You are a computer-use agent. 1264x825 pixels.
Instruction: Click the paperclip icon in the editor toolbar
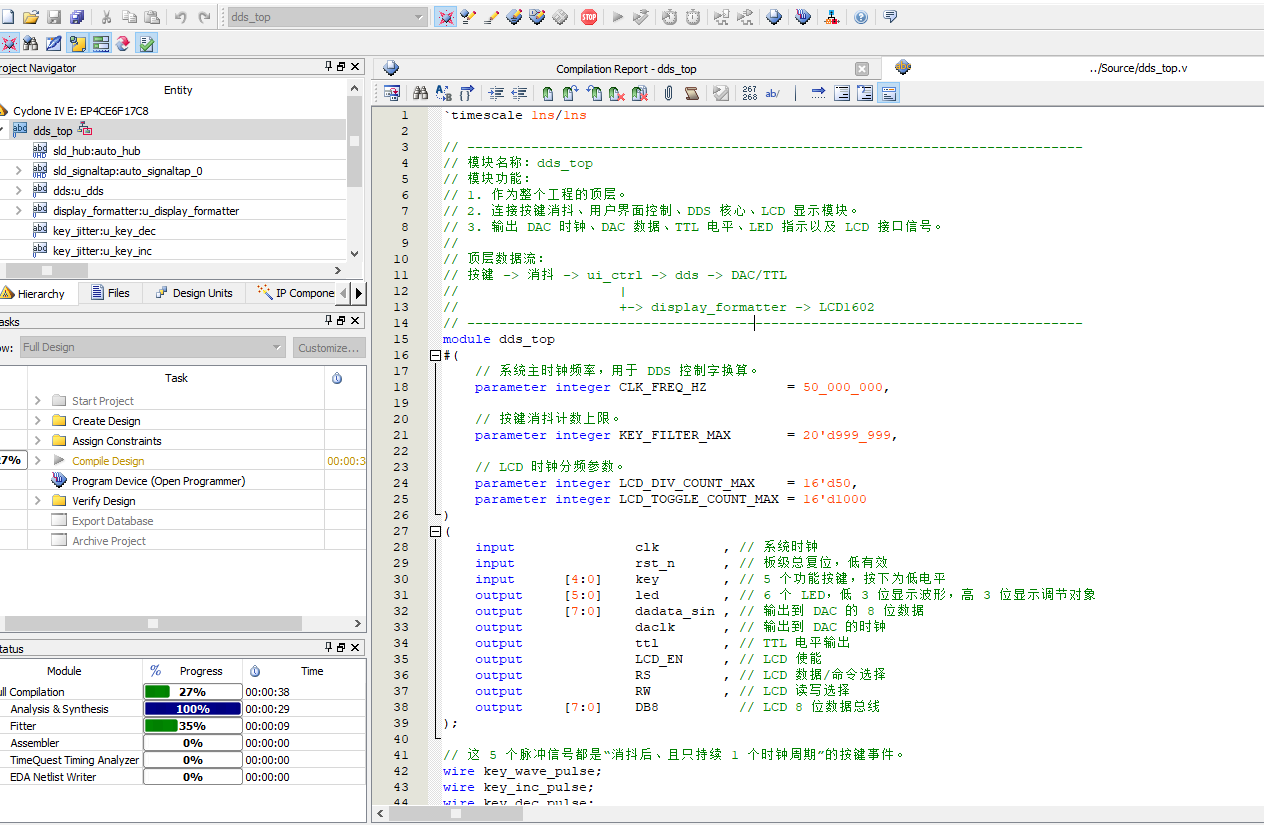[668, 93]
